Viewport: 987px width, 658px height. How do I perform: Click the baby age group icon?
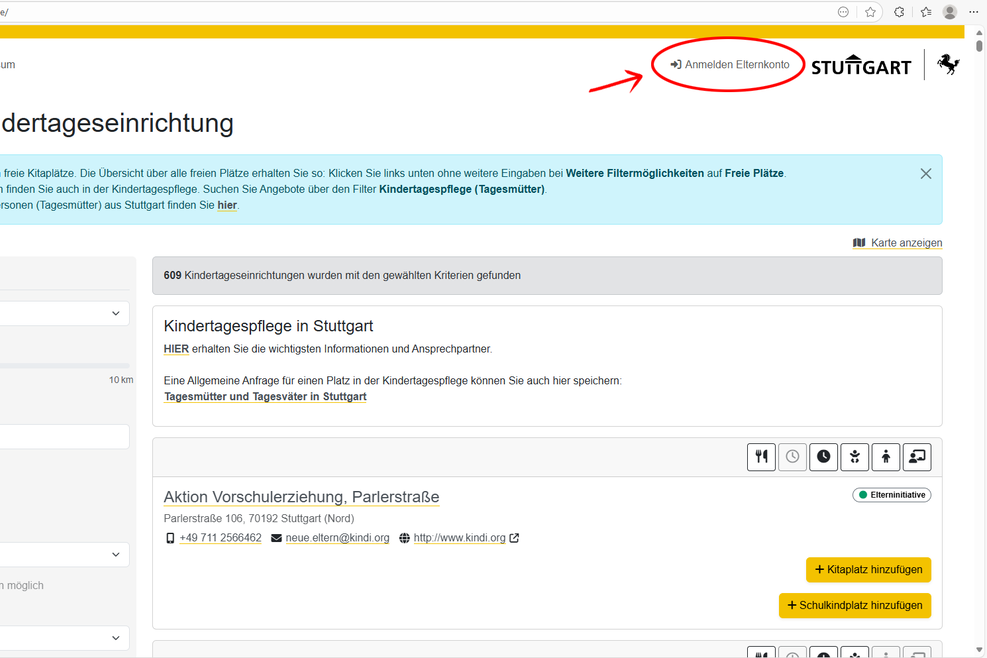[854, 457]
